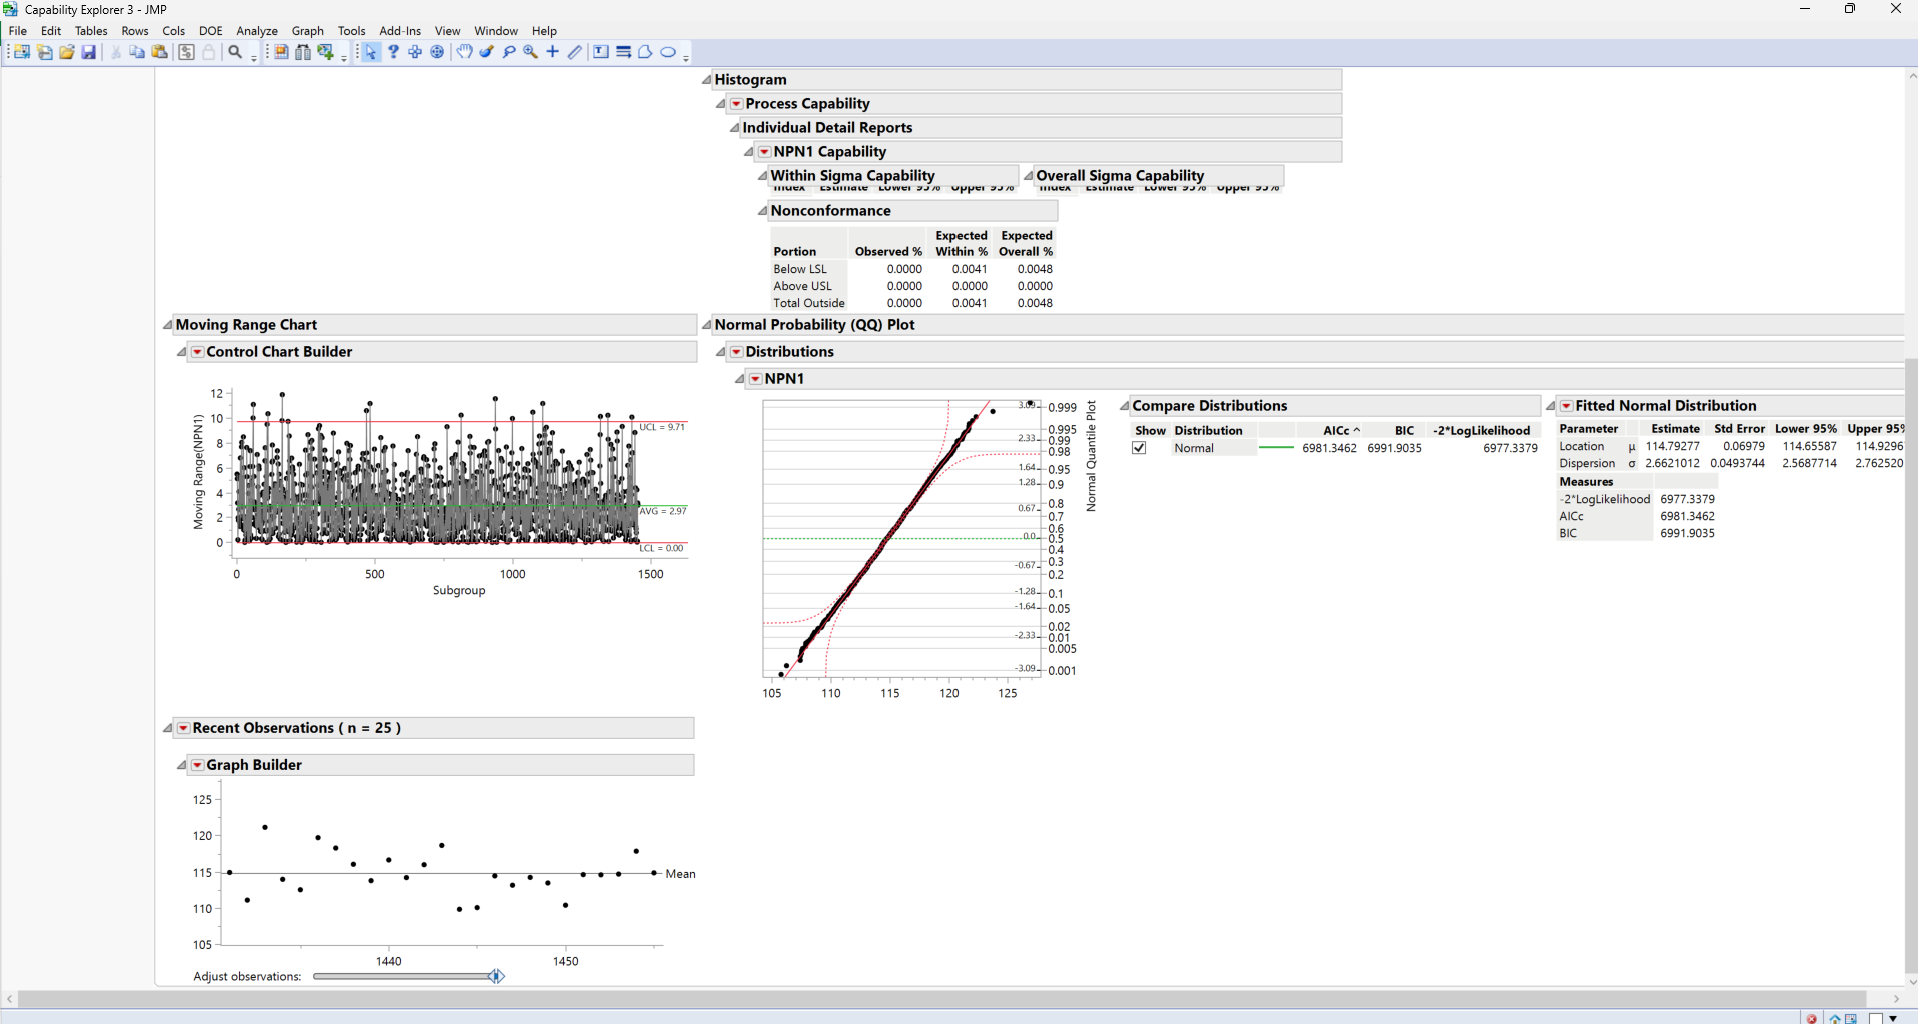
Task: Open the Control Chart Builder red triangle menu
Action: pos(197,351)
